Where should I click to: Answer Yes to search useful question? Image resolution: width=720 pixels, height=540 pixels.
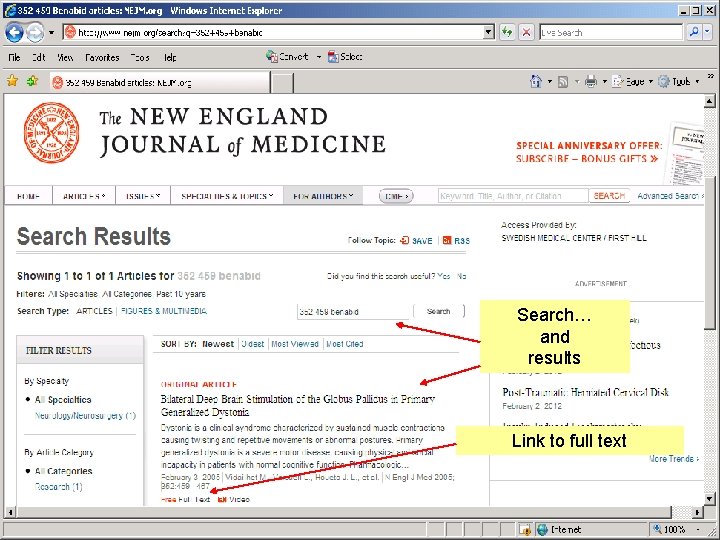(x=444, y=276)
